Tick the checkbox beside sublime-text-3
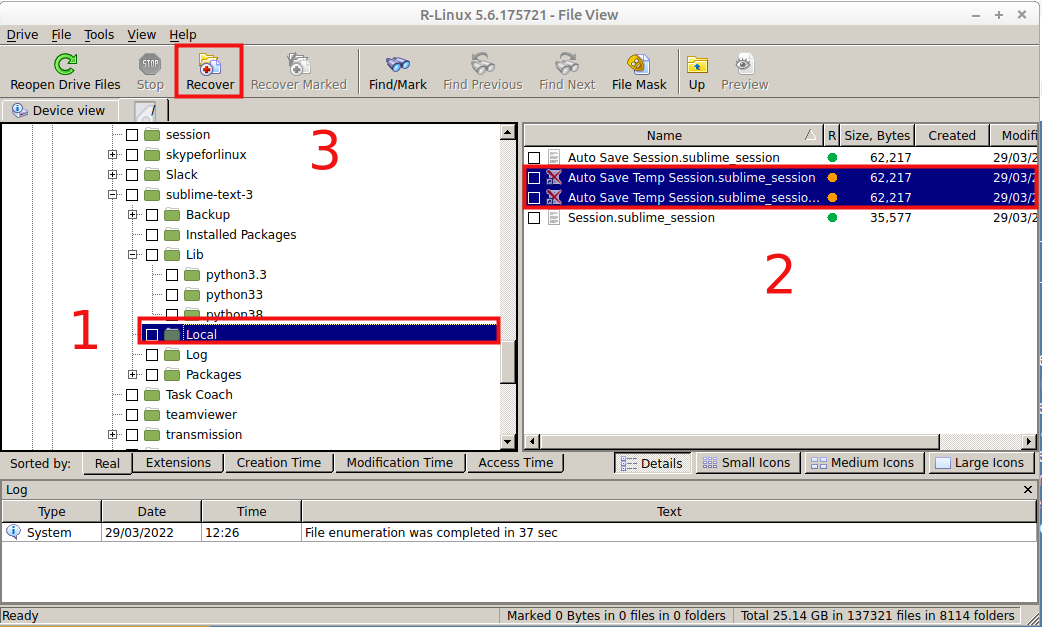This screenshot has width=1042, height=627. (x=132, y=194)
